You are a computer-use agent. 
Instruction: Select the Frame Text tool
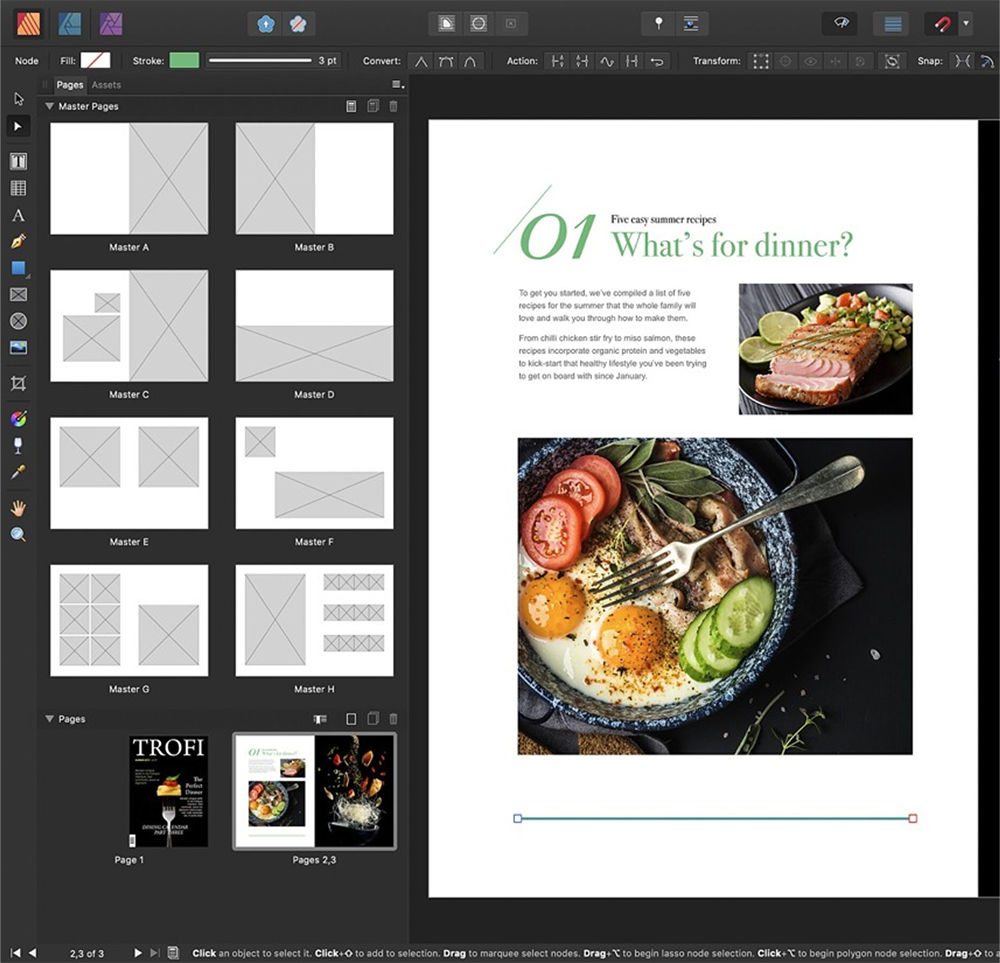[x=18, y=161]
